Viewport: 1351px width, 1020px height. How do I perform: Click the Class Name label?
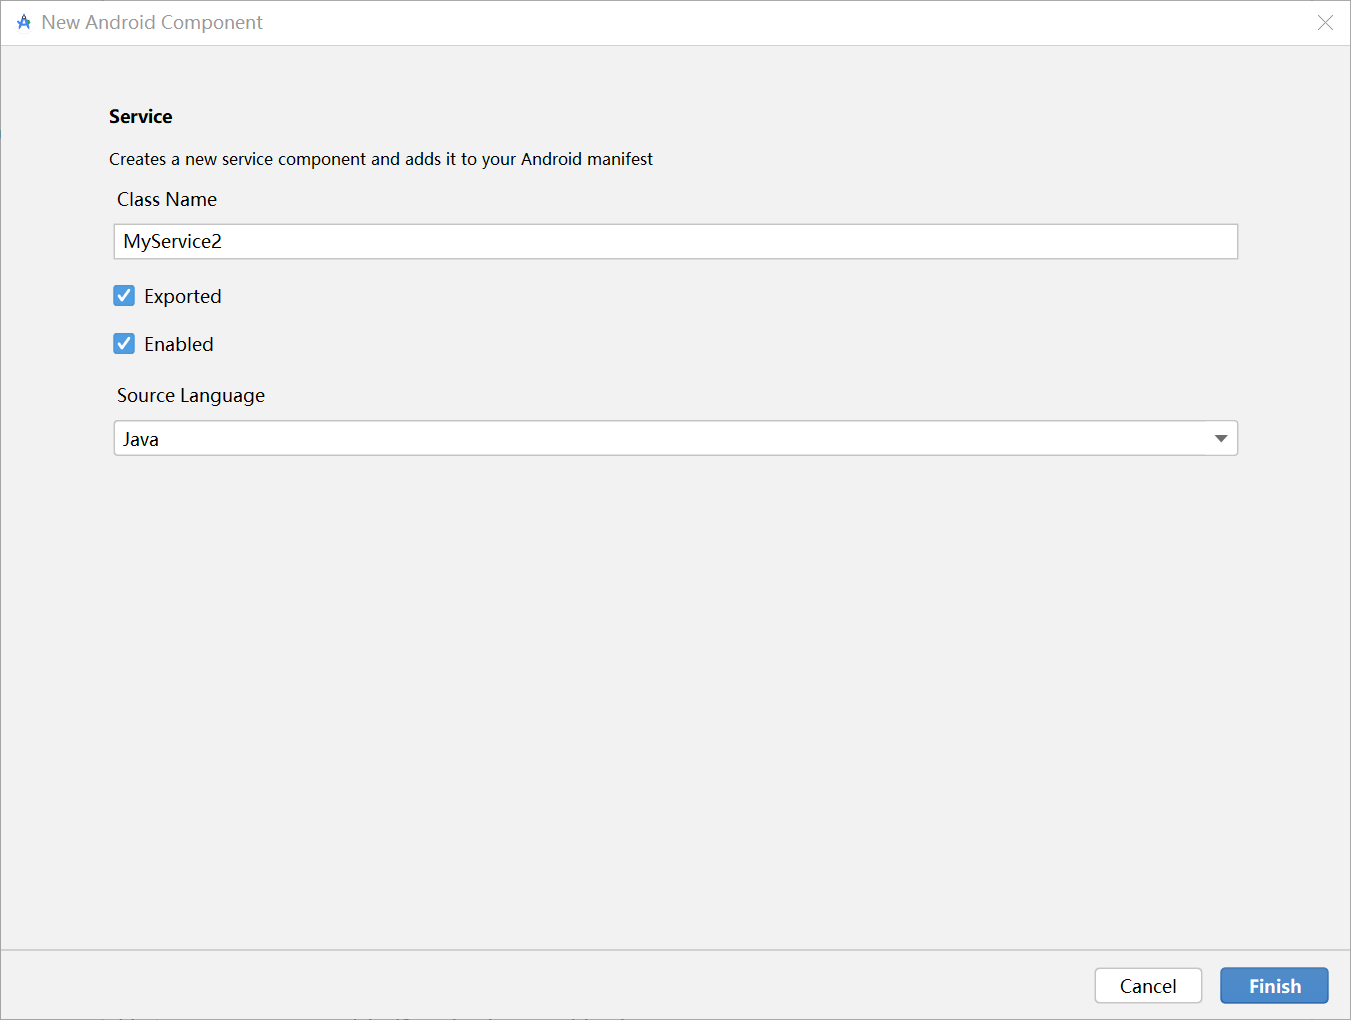tap(167, 200)
